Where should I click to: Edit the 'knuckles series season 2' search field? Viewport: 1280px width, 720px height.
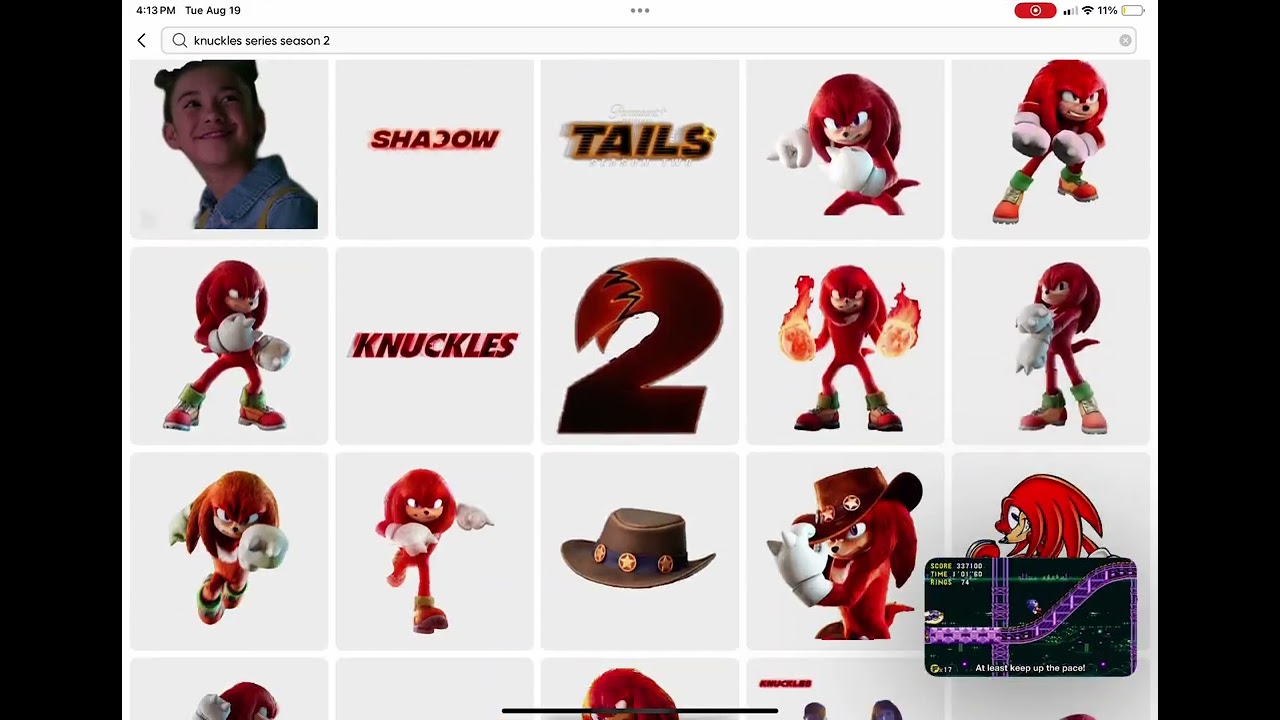coord(648,41)
